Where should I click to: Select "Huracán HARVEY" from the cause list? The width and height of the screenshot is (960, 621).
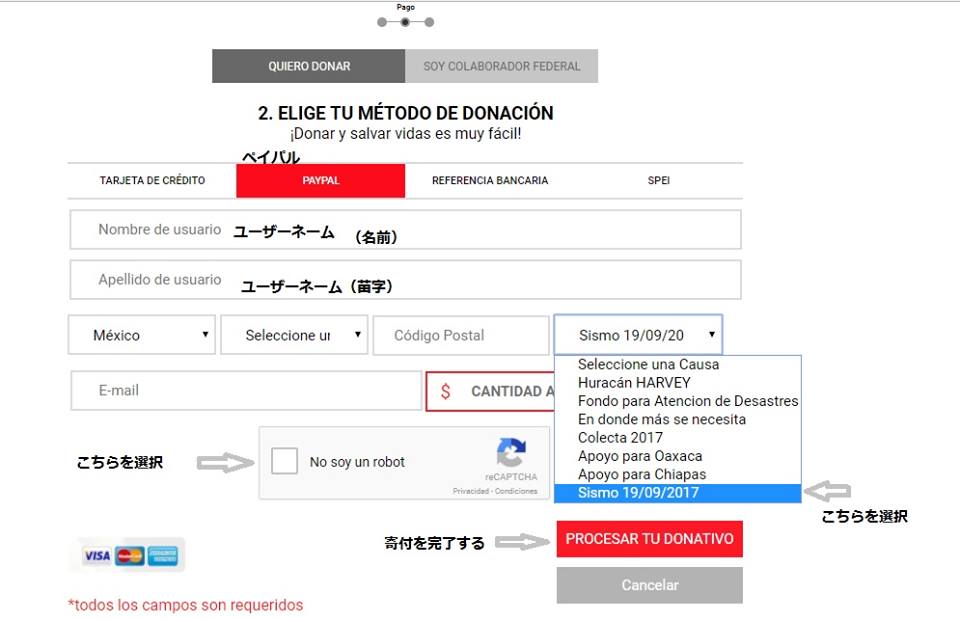(634, 383)
